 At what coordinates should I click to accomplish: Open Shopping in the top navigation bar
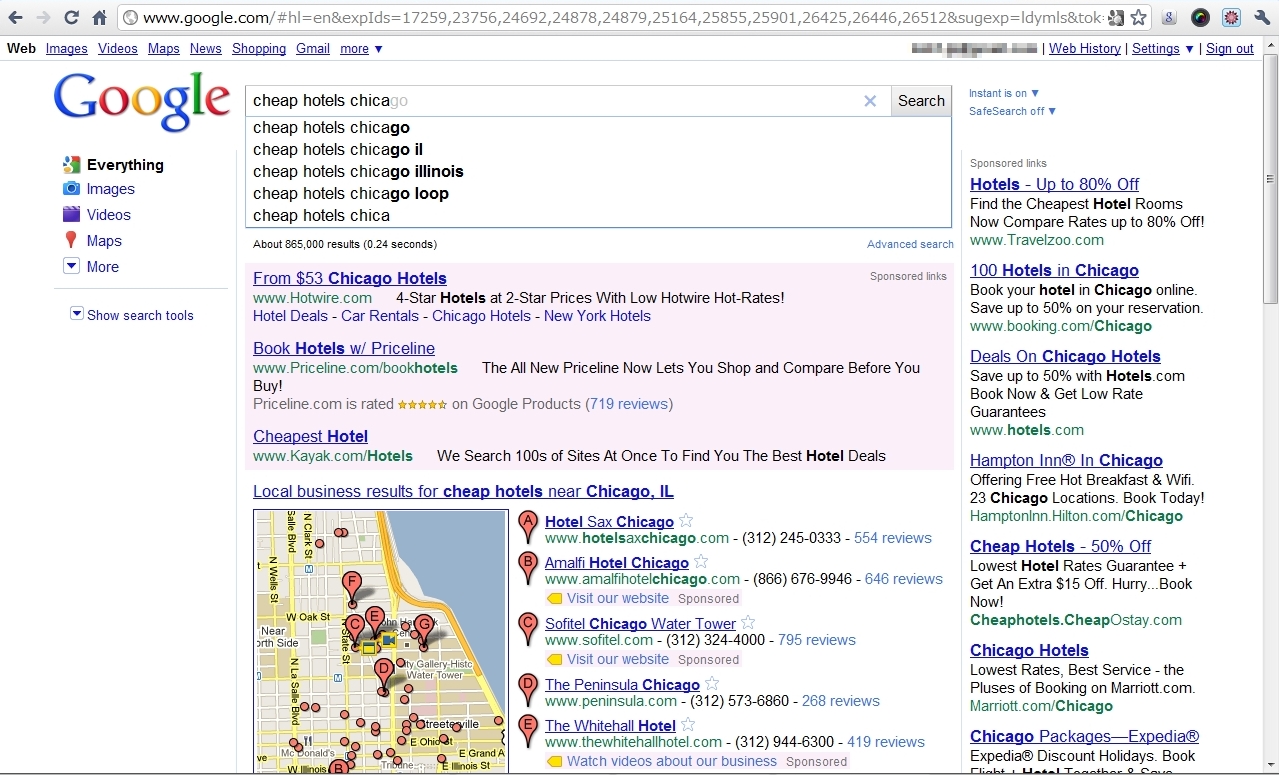pyautogui.click(x=259, y=48)
